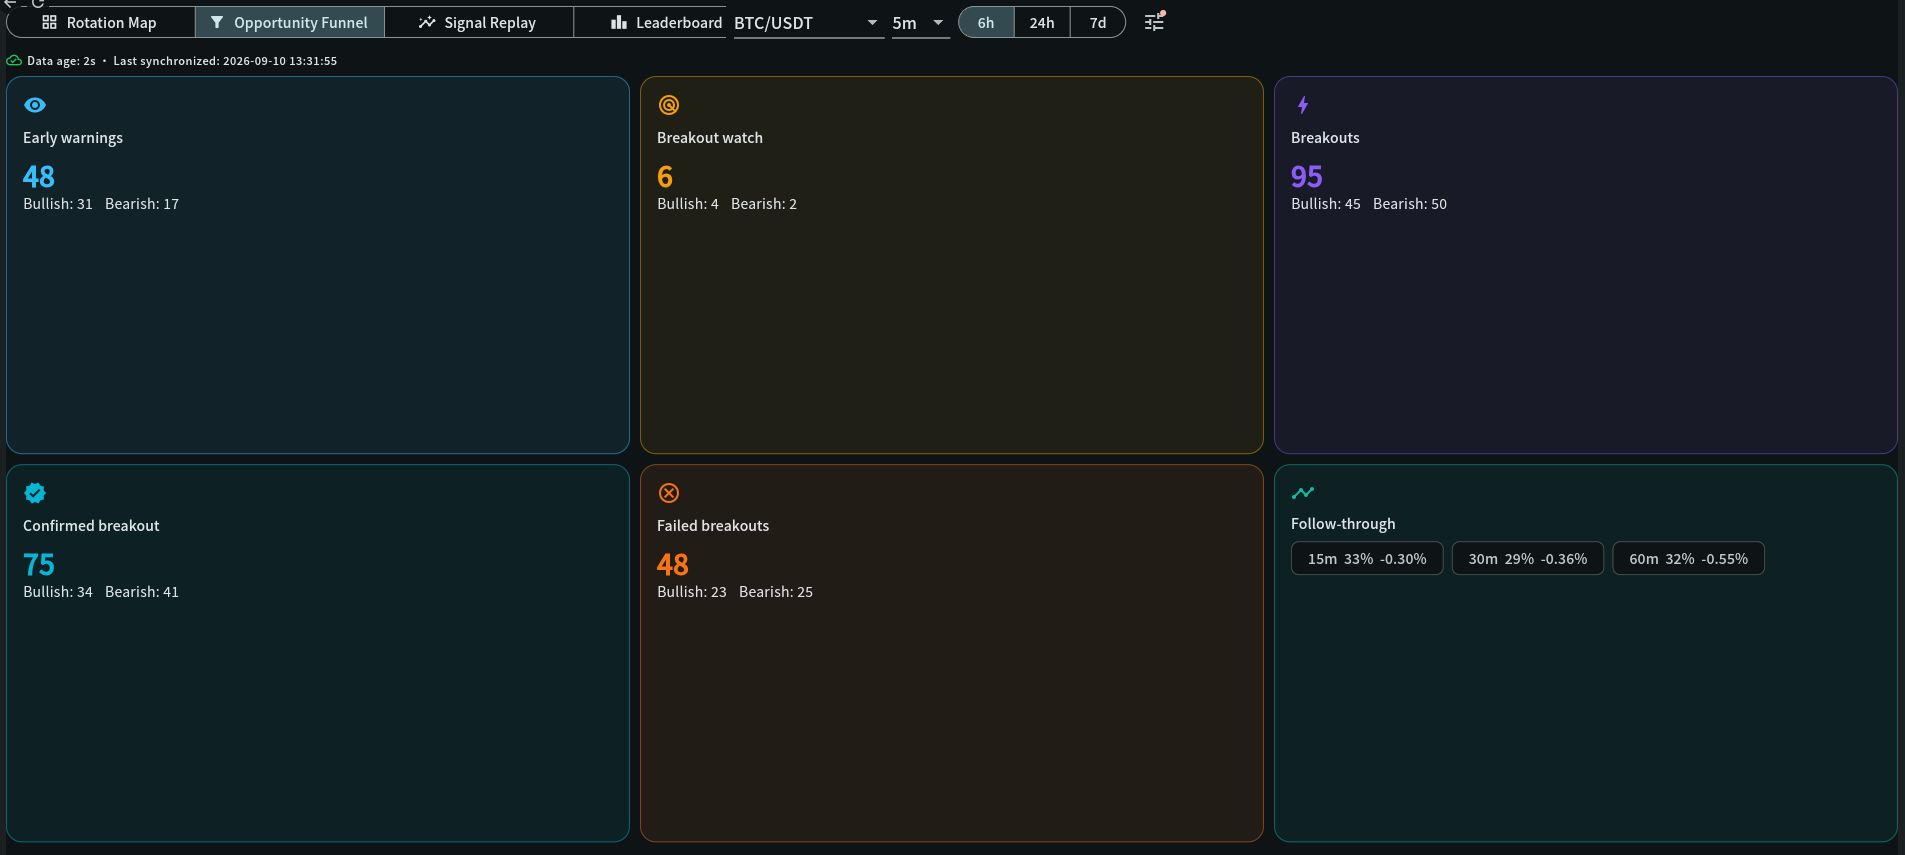The image size is (1905, 855).
Task: Open the filter settings sliders icon
Action: tap(1155, 21)
